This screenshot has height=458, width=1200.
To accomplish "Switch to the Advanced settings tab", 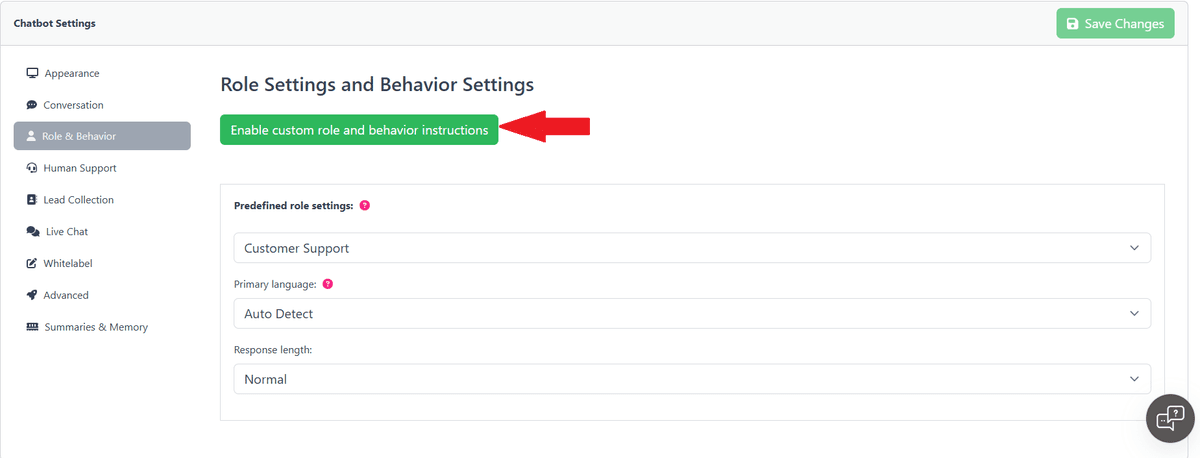I will [x=66, y=295].
